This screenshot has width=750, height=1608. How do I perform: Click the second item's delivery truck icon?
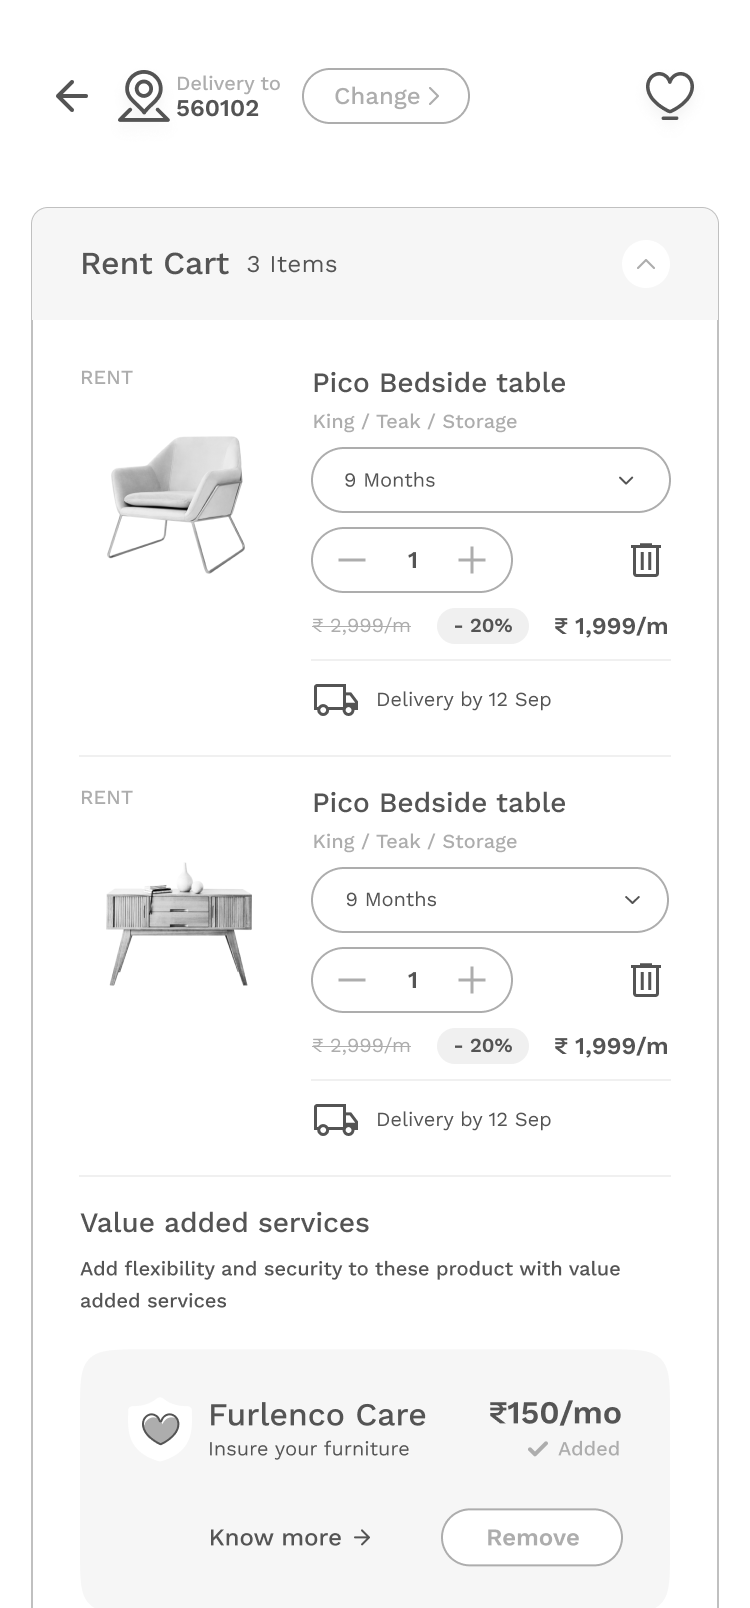tap(336, 1120)
